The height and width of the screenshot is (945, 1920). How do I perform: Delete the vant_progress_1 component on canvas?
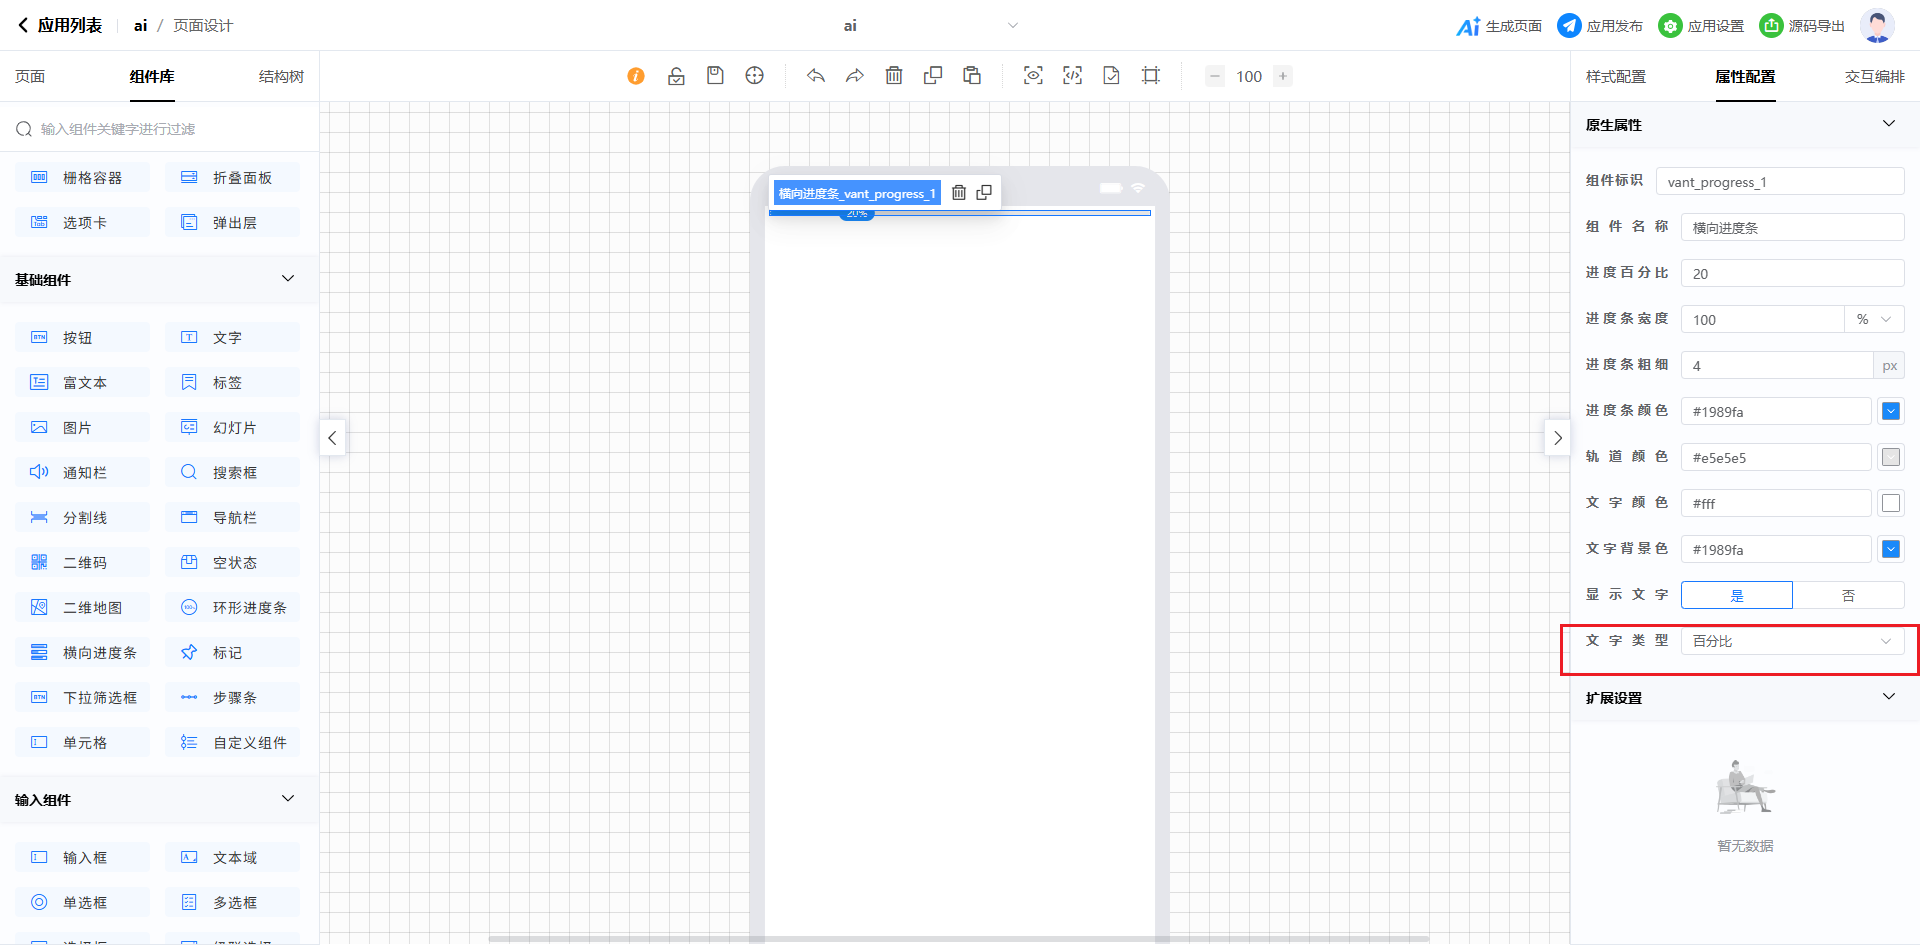coord(958,193)
